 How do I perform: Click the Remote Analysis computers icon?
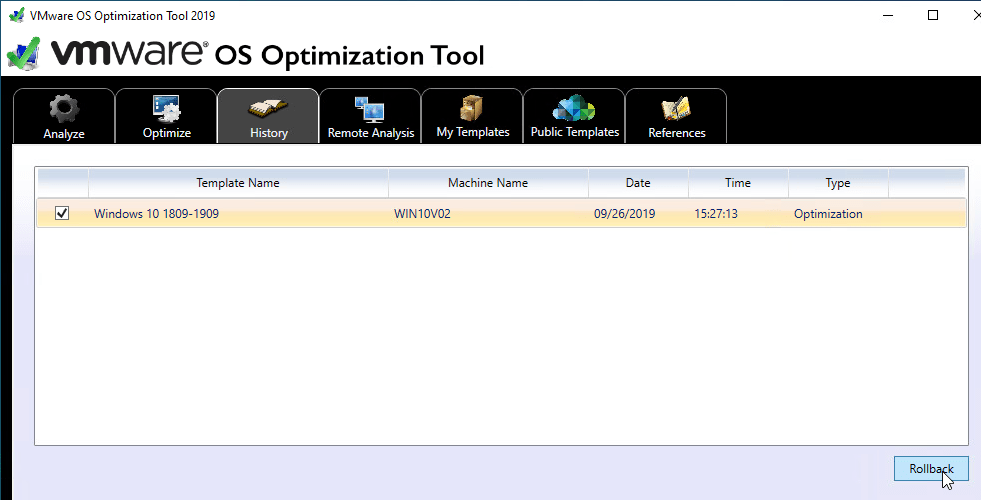370,109
